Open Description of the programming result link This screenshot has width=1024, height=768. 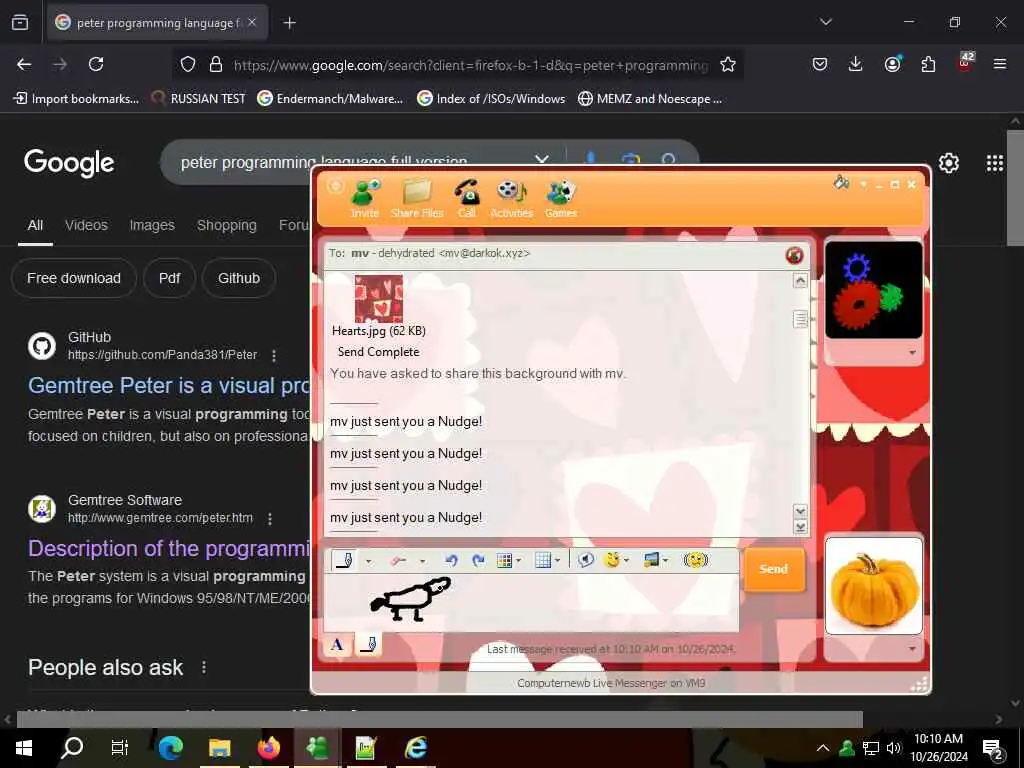(x=168, y=549)
